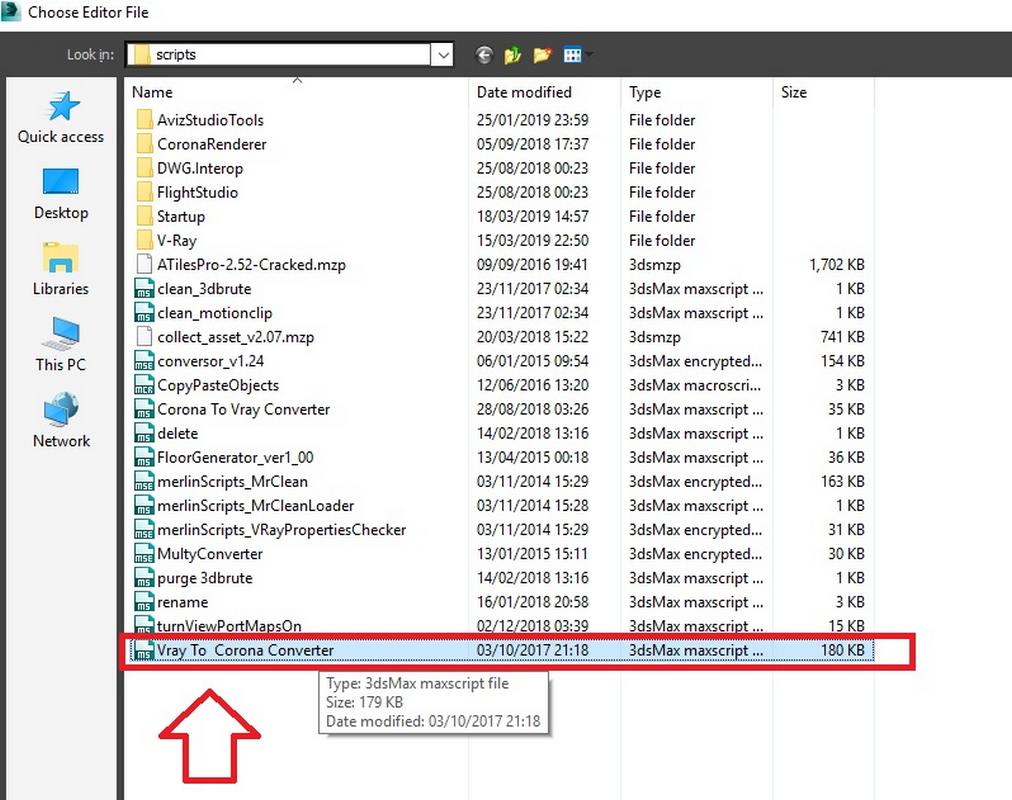The image size is (1012, 800).
Task: Sort by the Type column header
Action: [x=645, y=92]
